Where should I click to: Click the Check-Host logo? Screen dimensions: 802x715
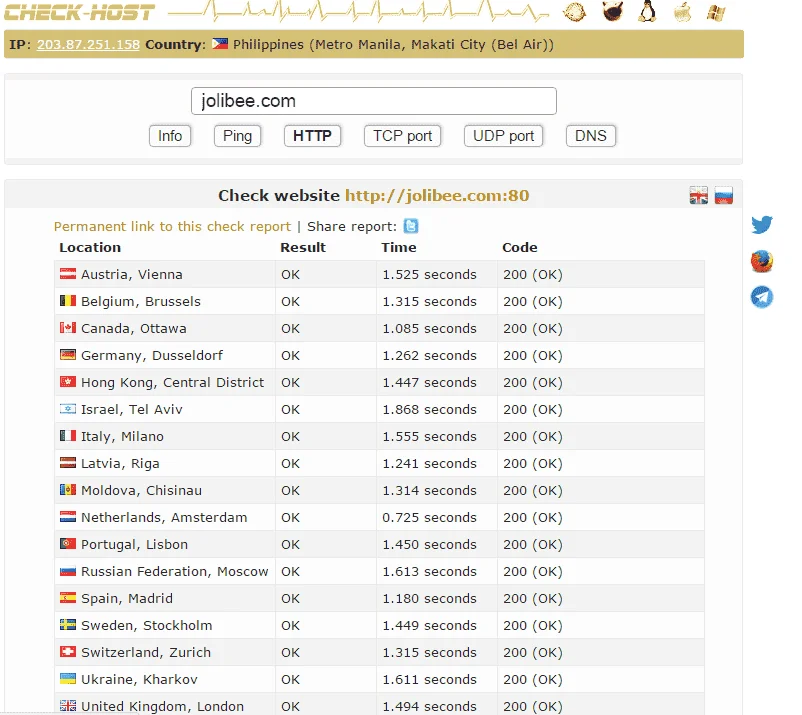tap(80, 12)
